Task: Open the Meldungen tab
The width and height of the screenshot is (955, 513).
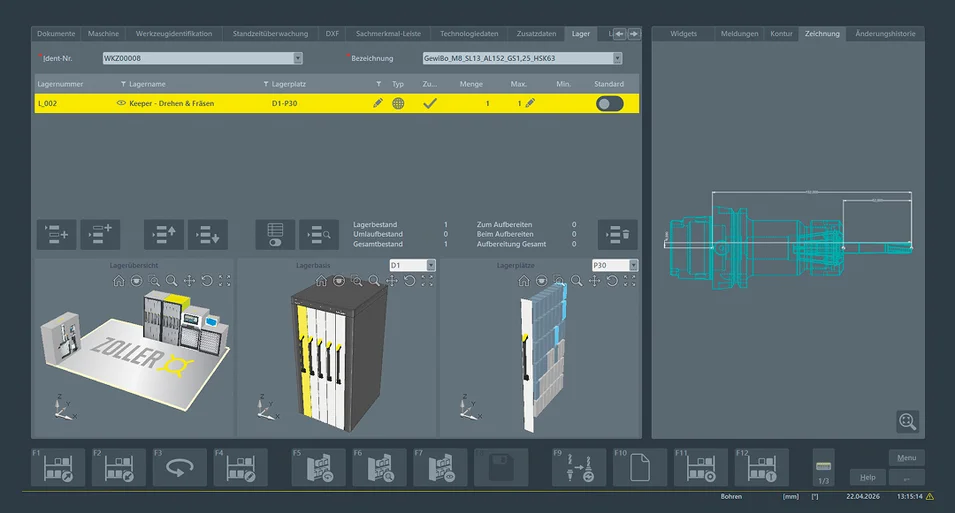Action: click(739, 34)
